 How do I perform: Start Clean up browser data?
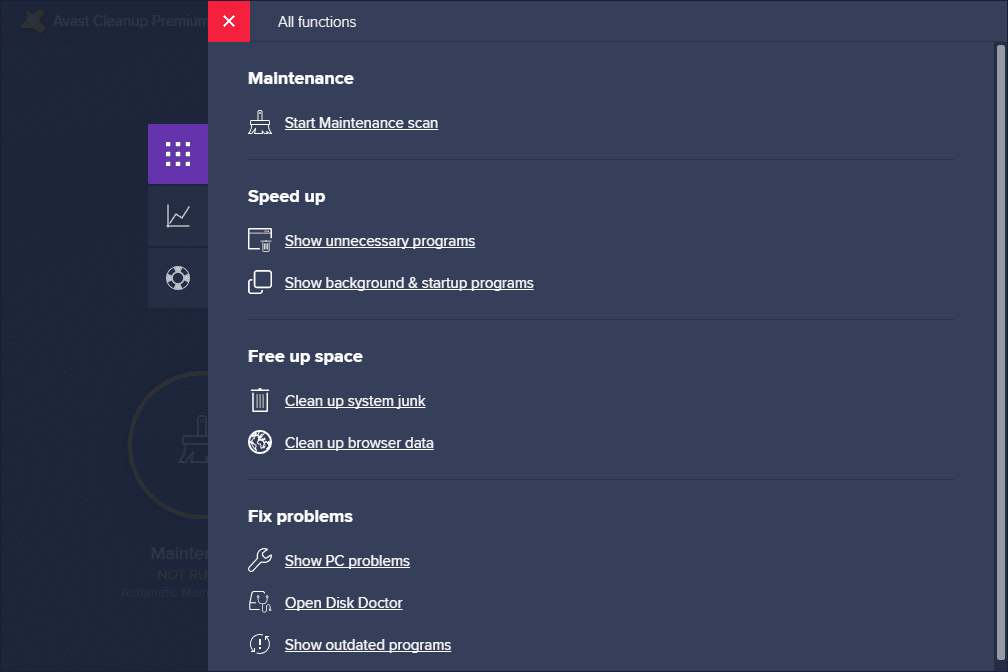[358, 442]
